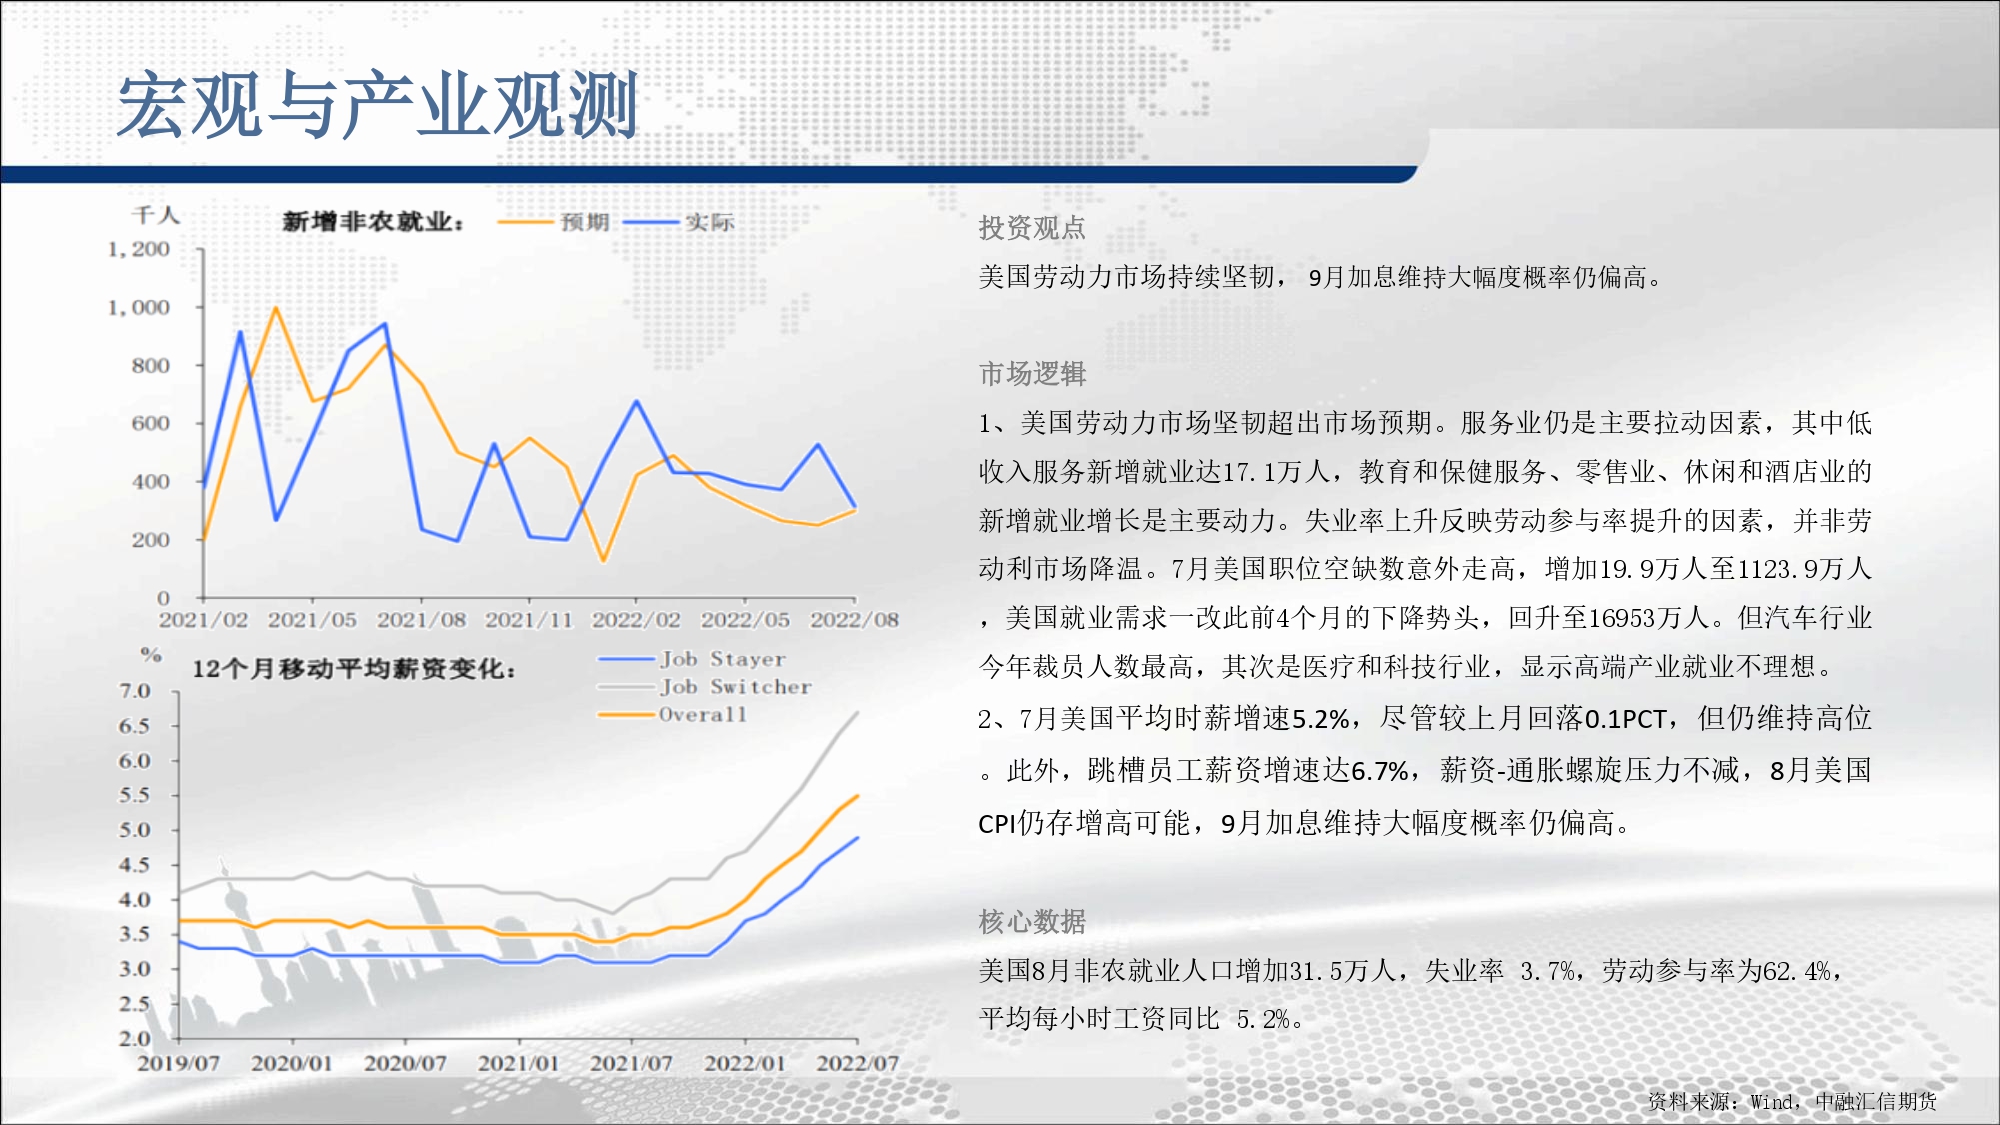
Task: Click the 2.0 wage axis value
Action: (x=135, y=1038)
